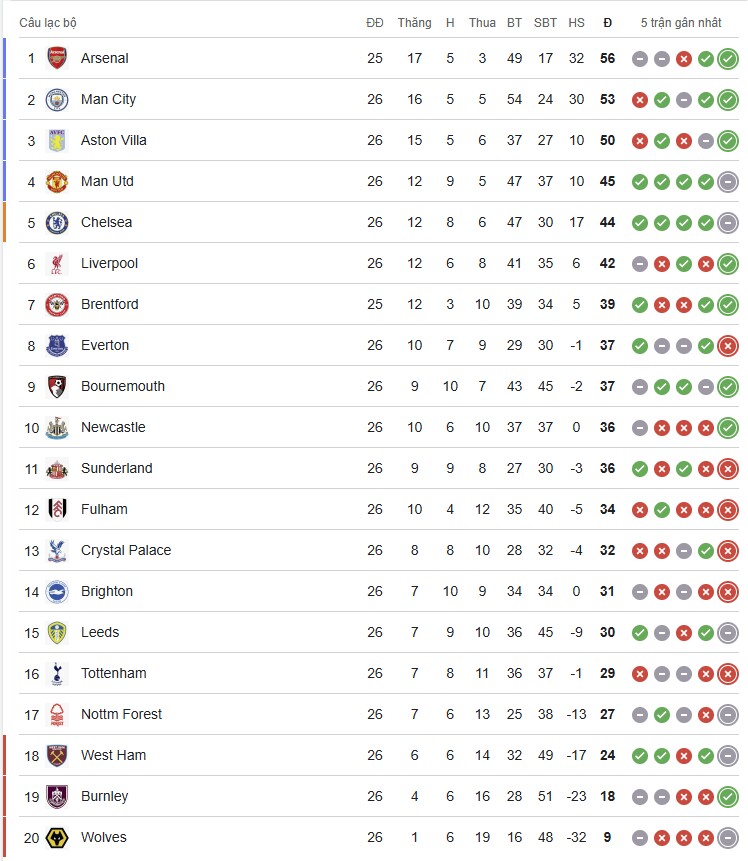Click the Wolves club crest
The width and height of the screenshot is (748, 861).
57,837
